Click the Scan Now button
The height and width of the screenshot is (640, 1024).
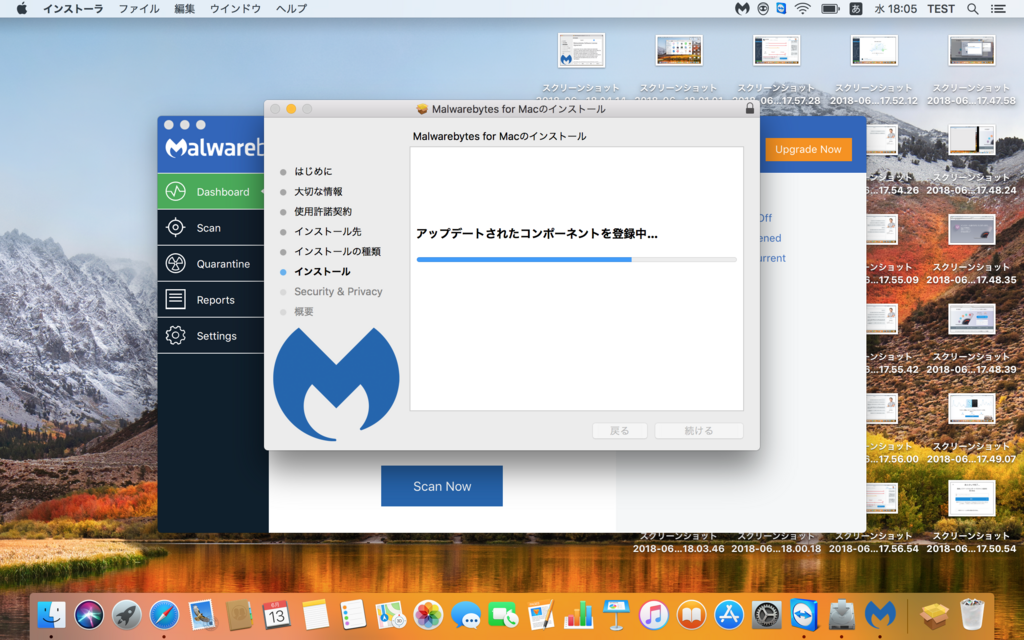pyautogui.click(x=441, y=486)
